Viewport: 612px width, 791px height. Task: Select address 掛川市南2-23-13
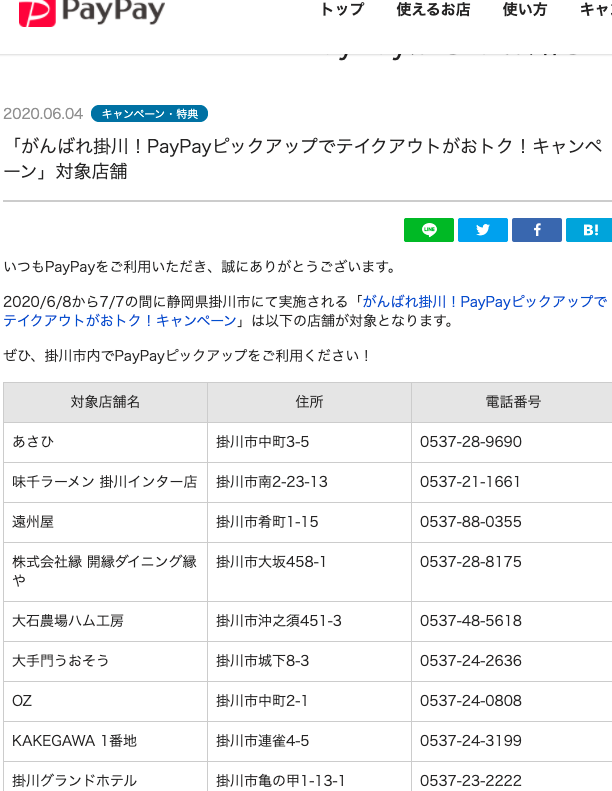click(x=272, y=482)
